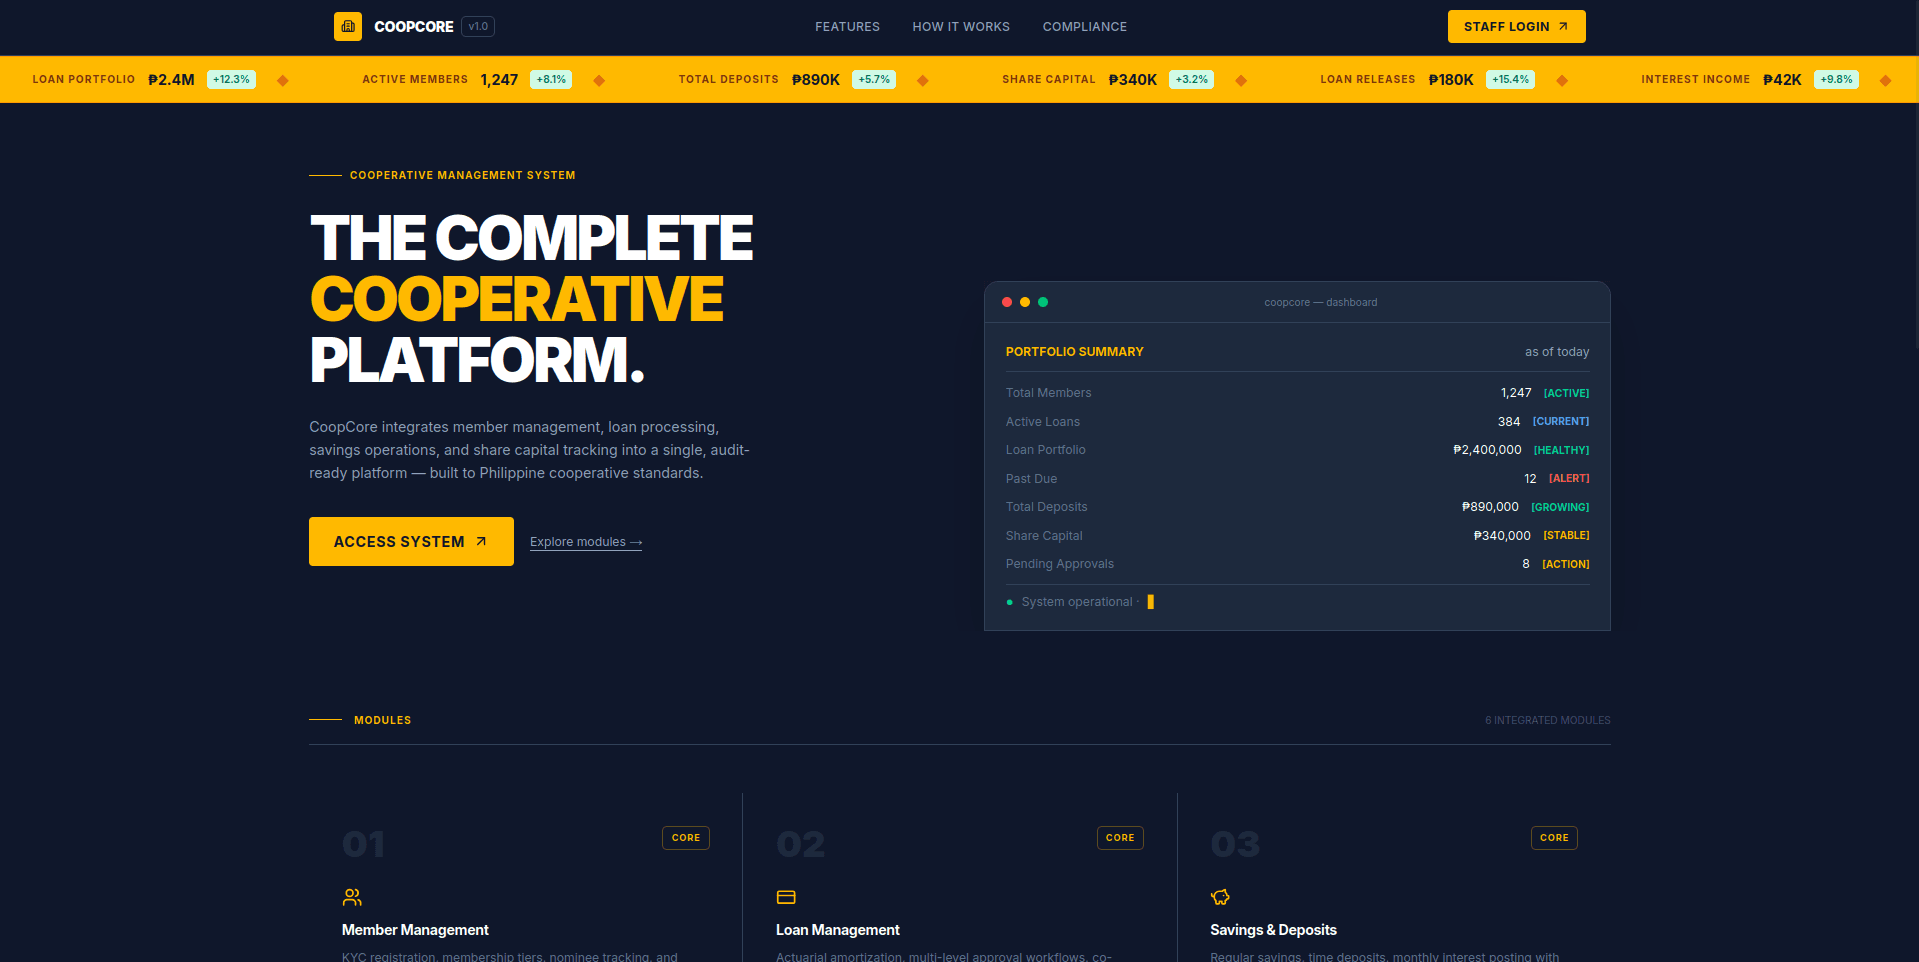Click the green status dot beside System operational
This screenshot has height=962, width=1919.
coord(1008,602)
